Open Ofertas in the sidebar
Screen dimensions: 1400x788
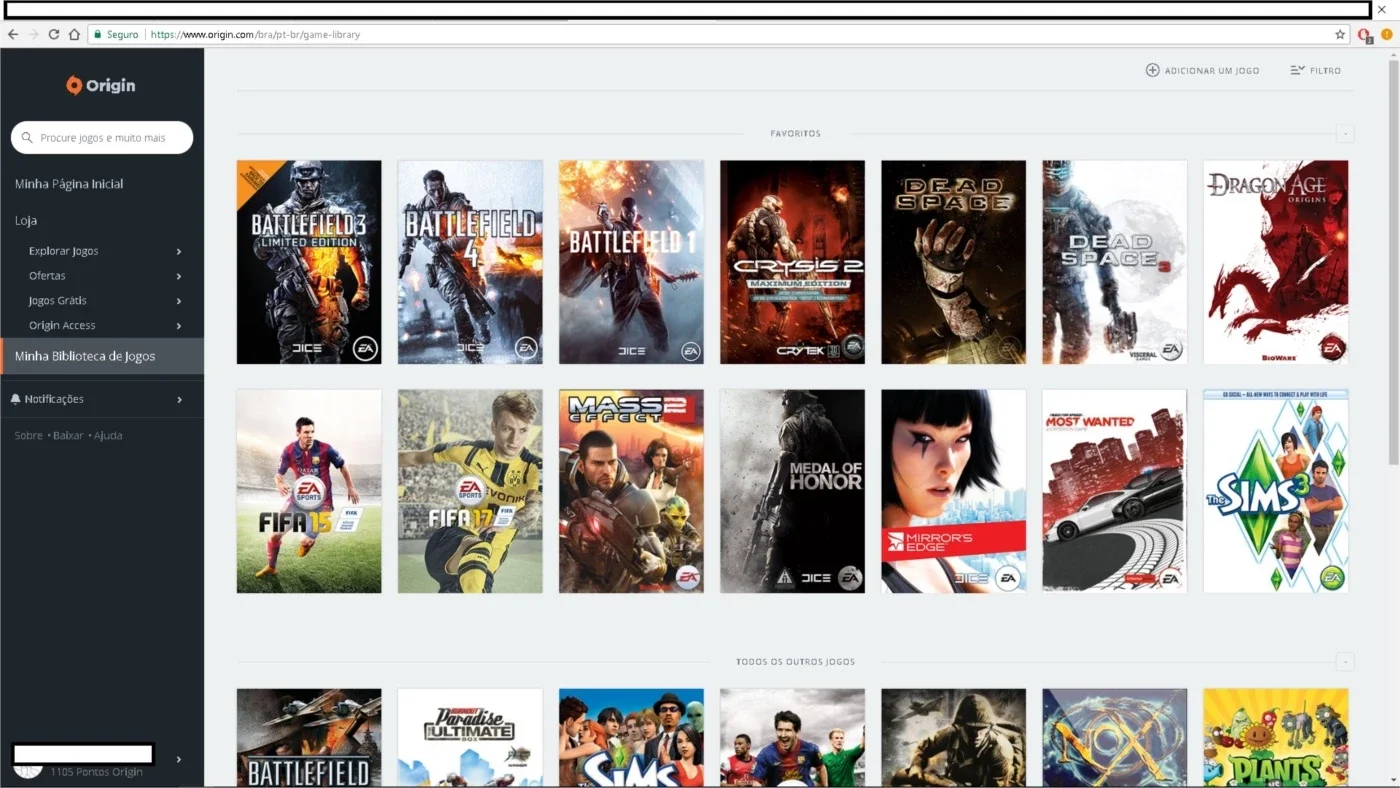point(47,276)
